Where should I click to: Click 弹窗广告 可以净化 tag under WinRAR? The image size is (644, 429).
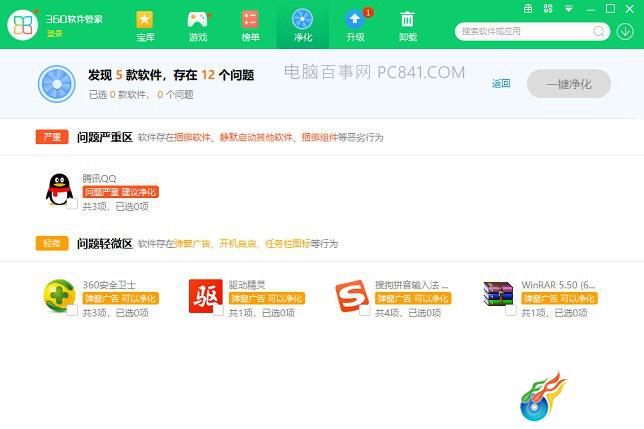coord(559,298)
